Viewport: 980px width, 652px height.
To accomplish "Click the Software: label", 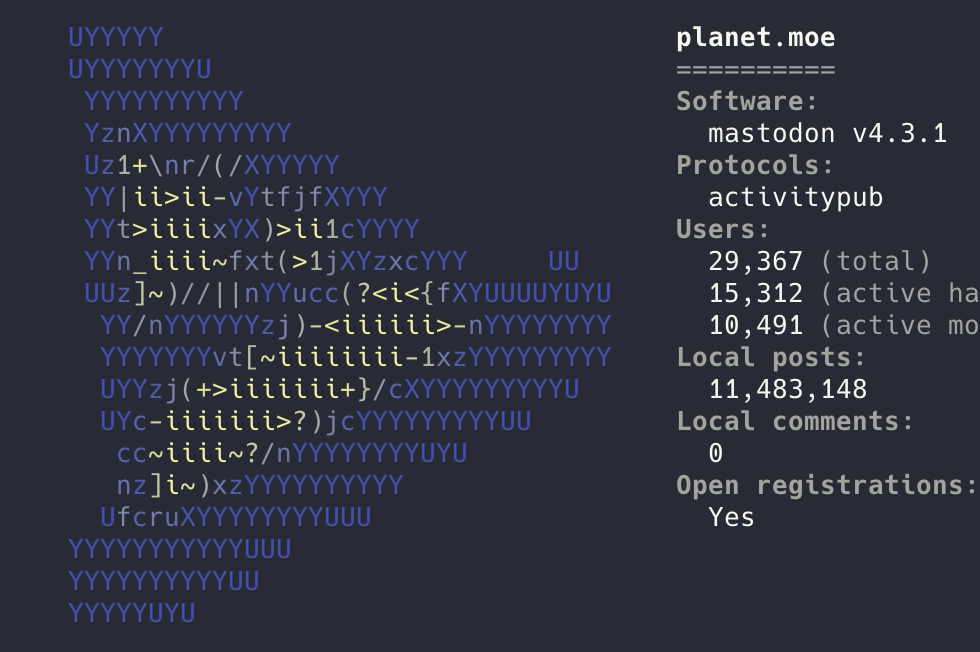I will [x=748, y=101].
